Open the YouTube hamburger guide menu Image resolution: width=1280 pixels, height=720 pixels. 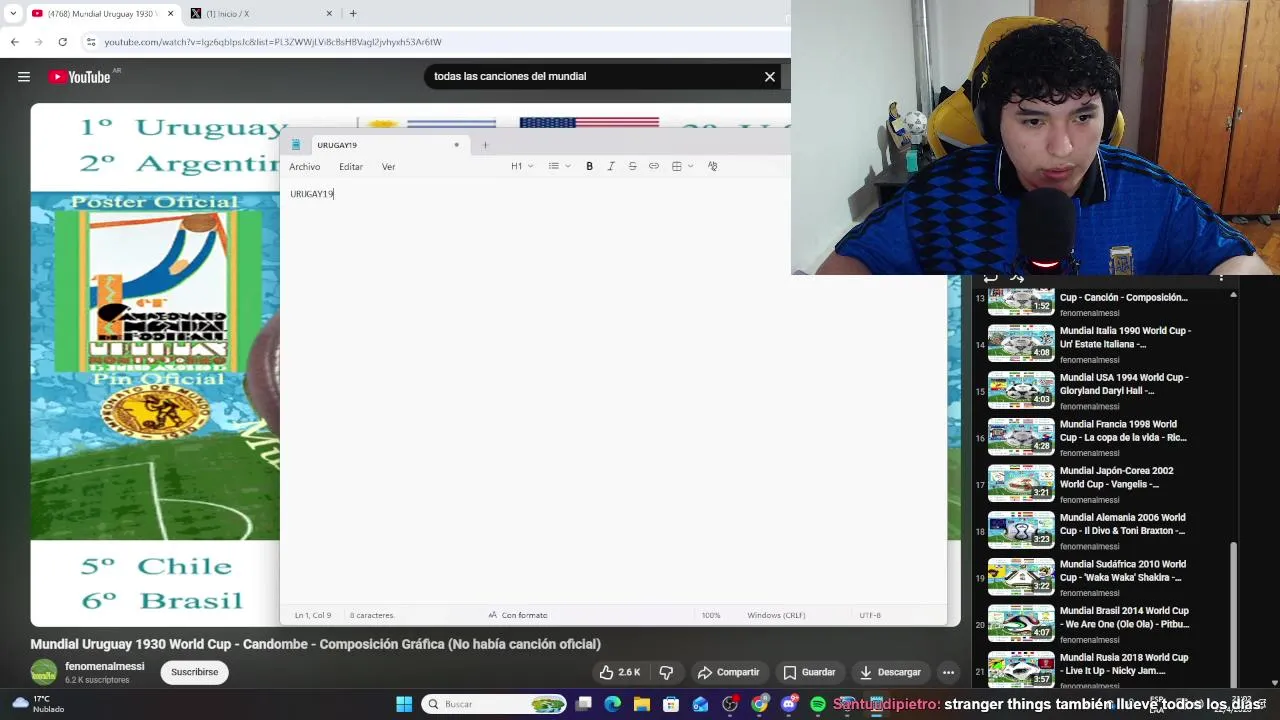click(x=24, y=77)
